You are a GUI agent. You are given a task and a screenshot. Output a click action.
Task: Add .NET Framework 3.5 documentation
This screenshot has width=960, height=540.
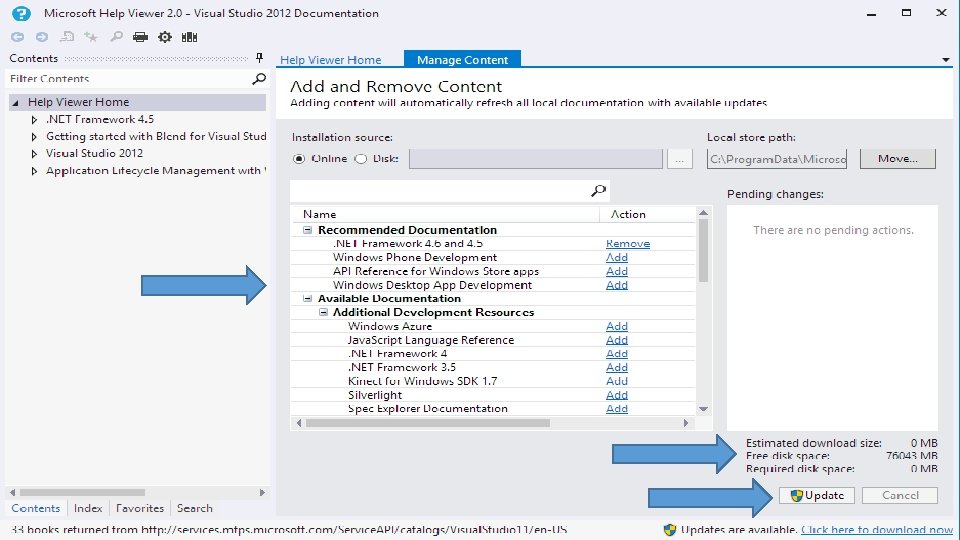point(617,367)
